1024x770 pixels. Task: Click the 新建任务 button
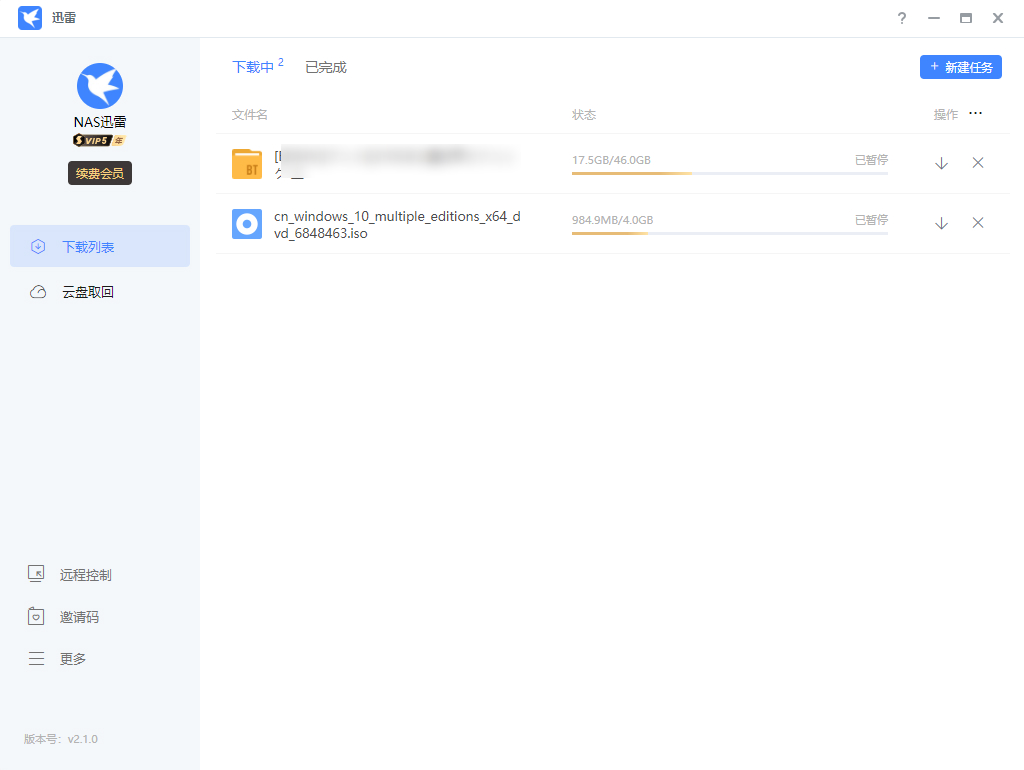tap(960, 67)
